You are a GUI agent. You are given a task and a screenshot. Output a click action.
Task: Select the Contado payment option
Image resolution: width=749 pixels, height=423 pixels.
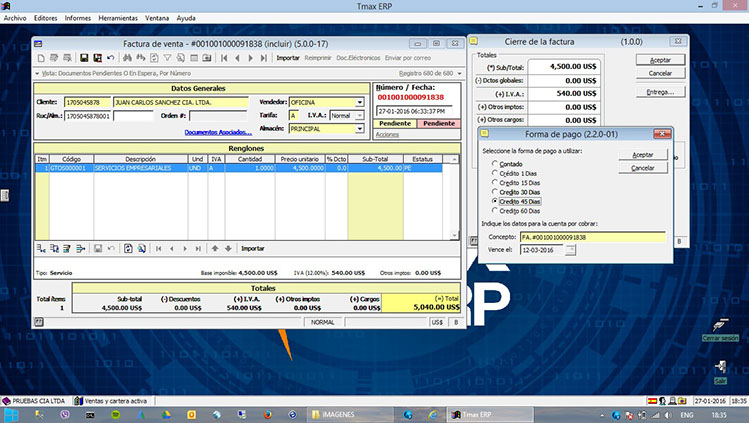click(493, 165)
